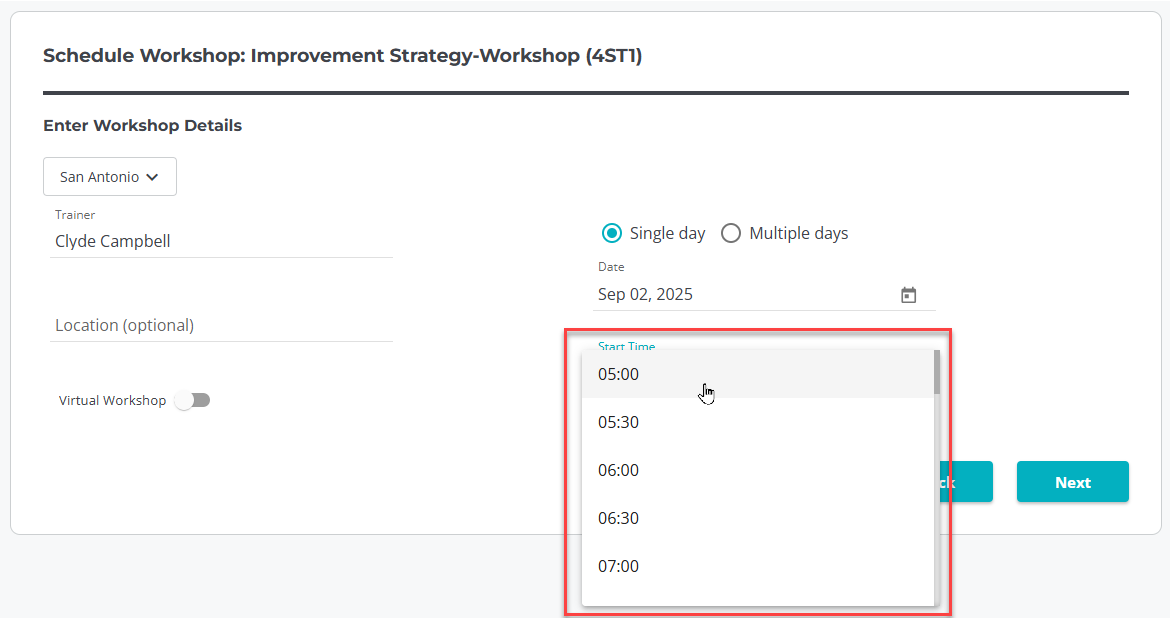Enable the Virtual Workshop toggle switch
The image size is (1170, 618).
[192, 401]
